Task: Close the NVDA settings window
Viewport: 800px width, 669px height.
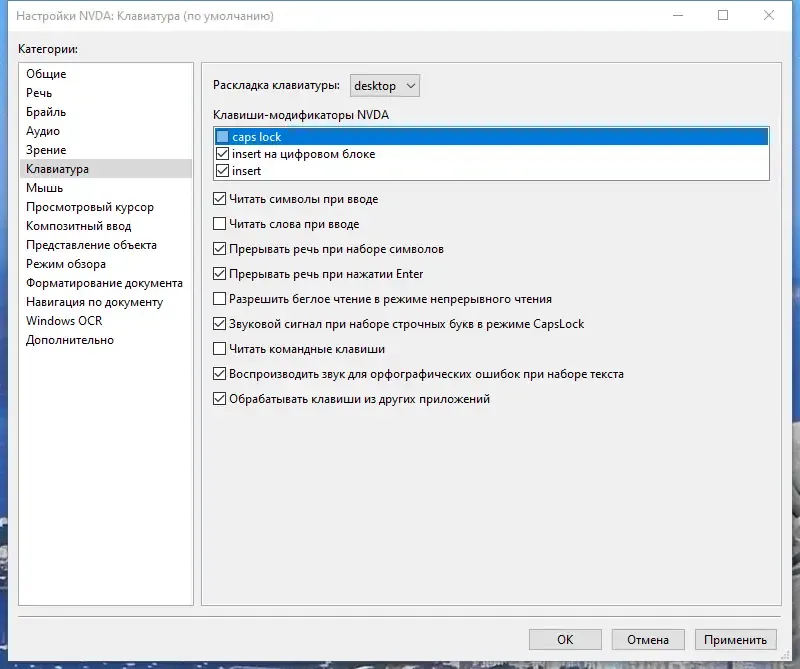Action: pyautogui.click(x=769, y=15)
